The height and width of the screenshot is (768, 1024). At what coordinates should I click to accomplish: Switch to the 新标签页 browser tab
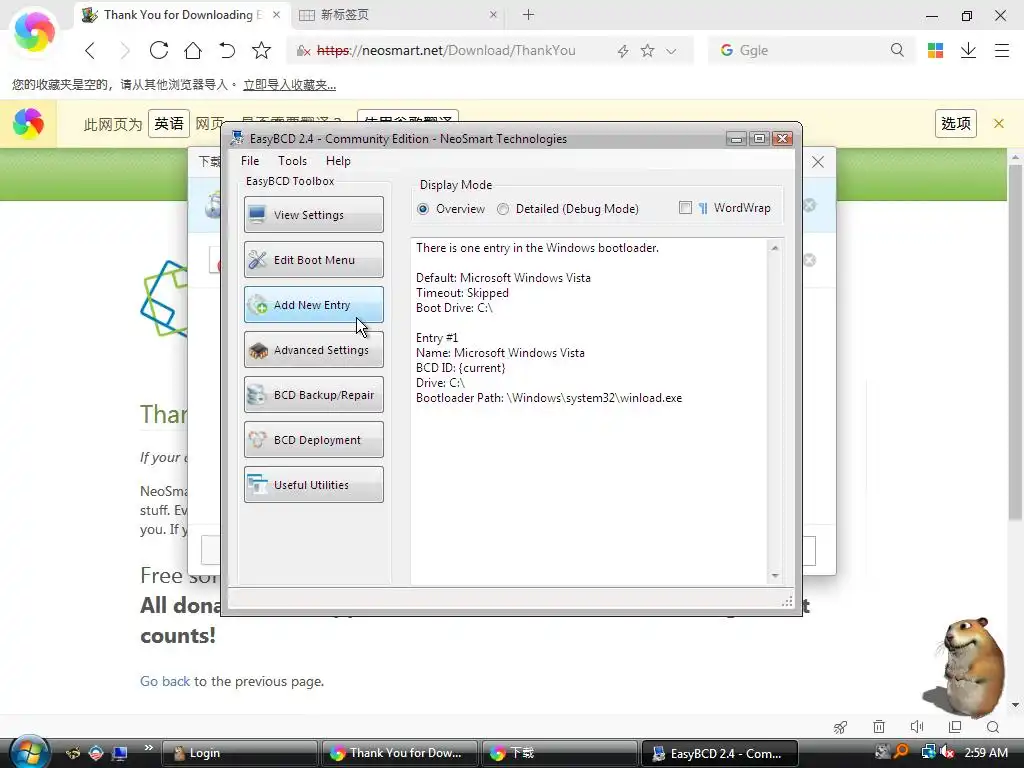click(398, 15)
